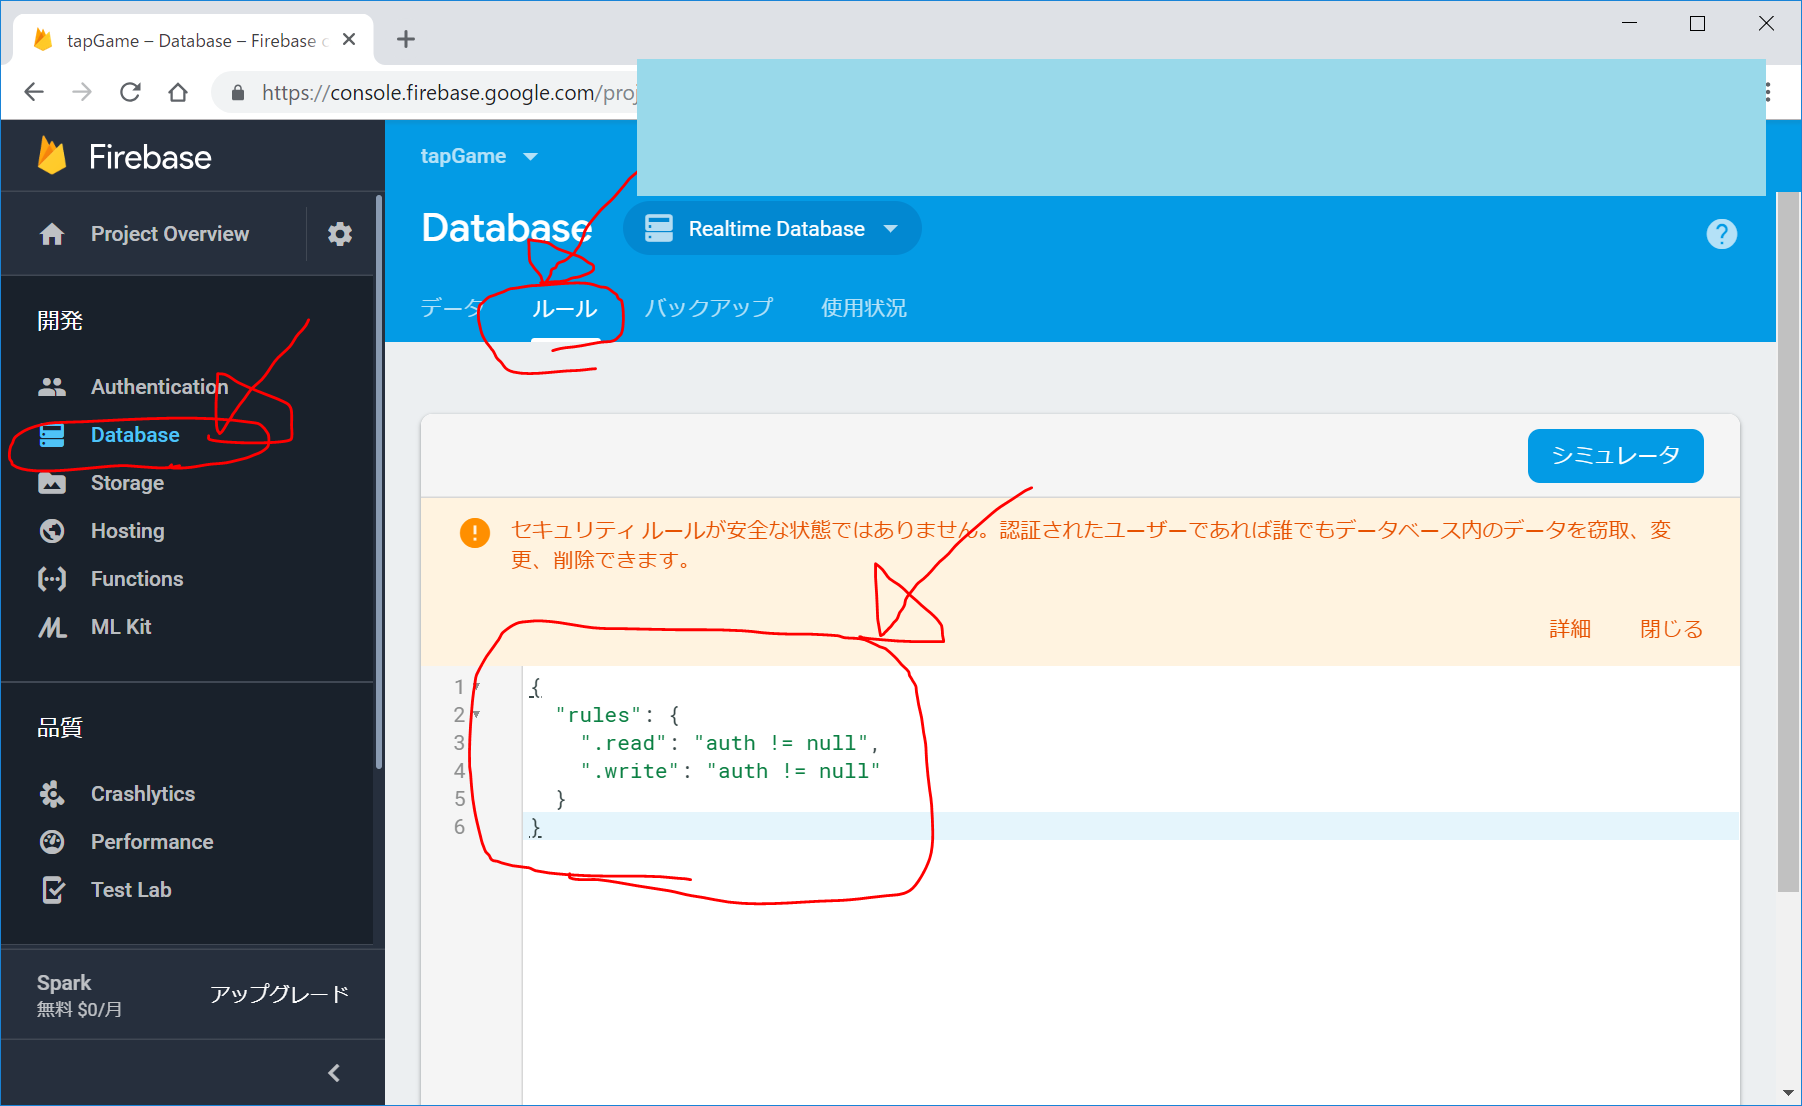Open ML Kit icon in sidebar
Viewport: 1802px width, 1106px height.
pos(52,627)
